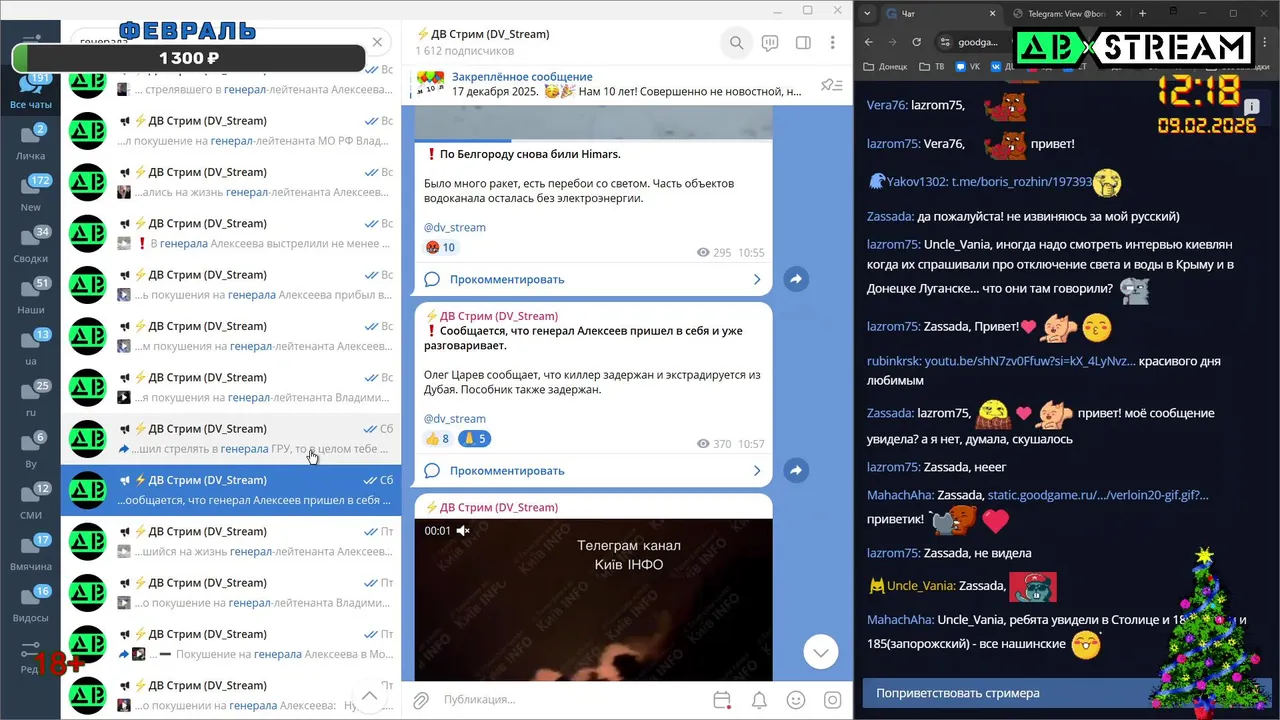This screenshot has height=720, width=1280.
Task: Open result 'покушения на генерала Алексеева прибыл'
Action: (231, 285)
